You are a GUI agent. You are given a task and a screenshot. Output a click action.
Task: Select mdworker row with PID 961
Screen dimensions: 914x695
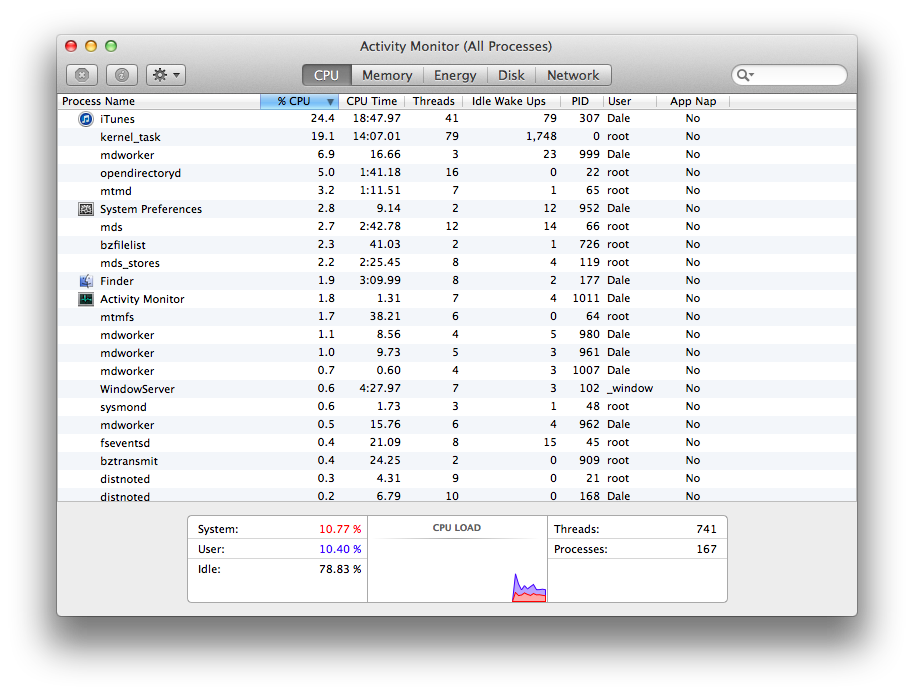(x=457, y=353)
